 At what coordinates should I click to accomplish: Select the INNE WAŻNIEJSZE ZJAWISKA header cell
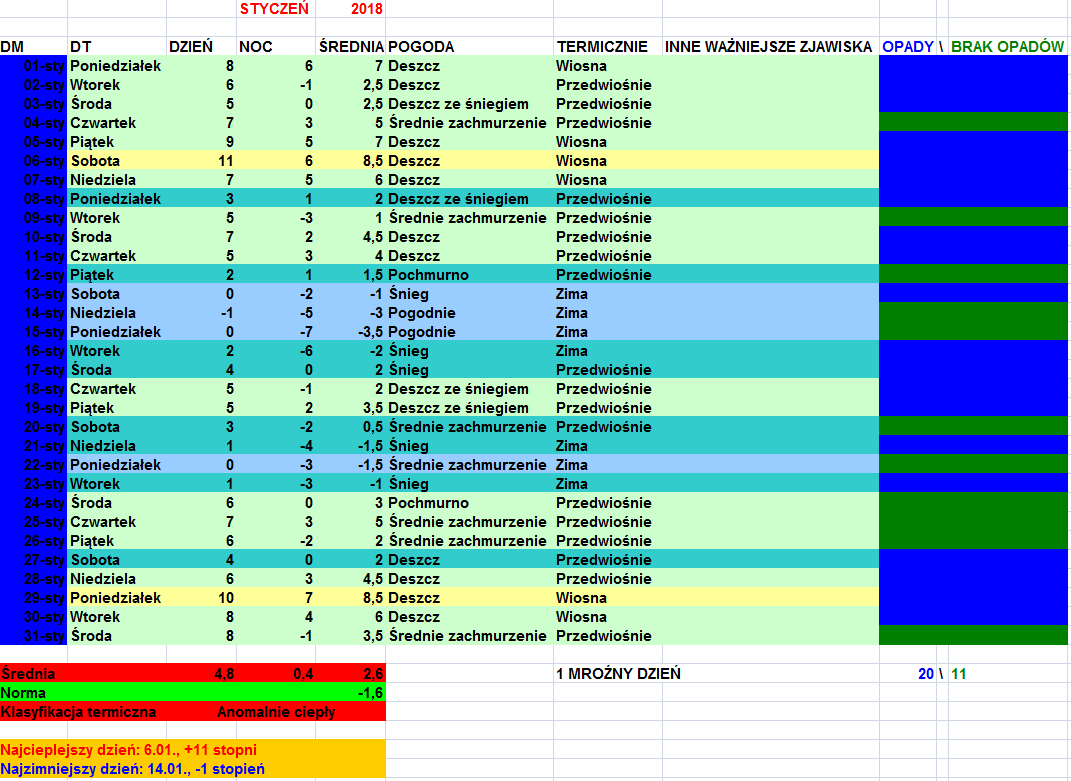(x=768, y=47)
